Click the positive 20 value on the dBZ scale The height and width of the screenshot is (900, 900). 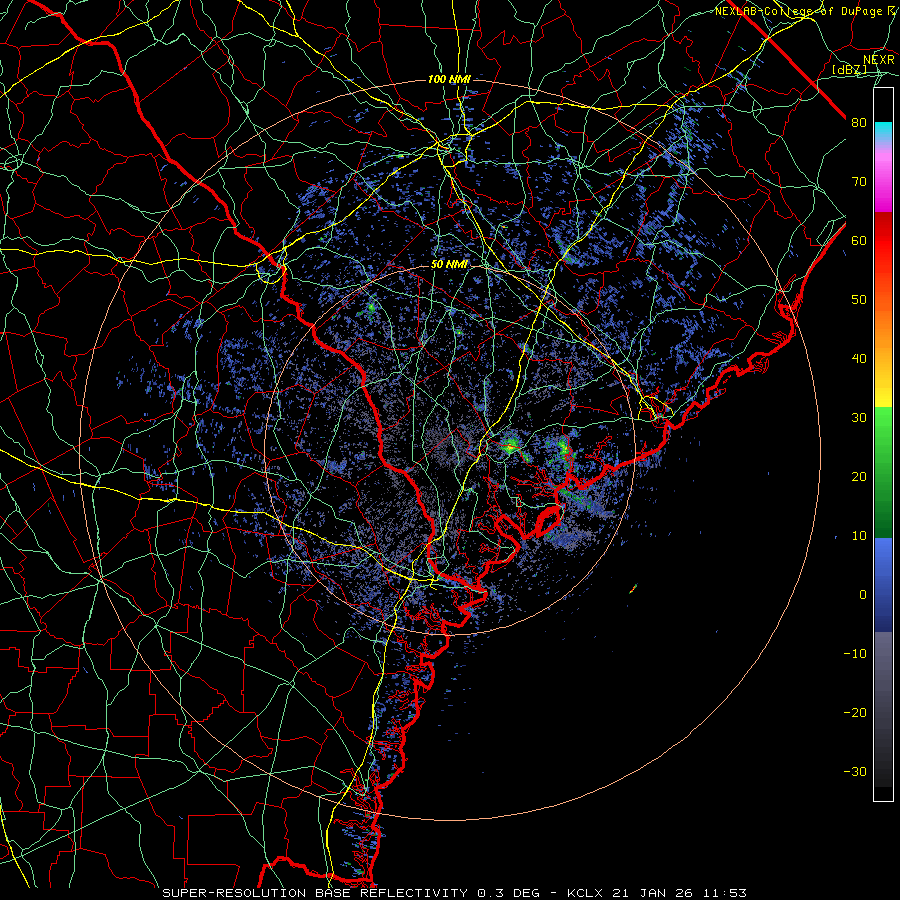(859, 476)
